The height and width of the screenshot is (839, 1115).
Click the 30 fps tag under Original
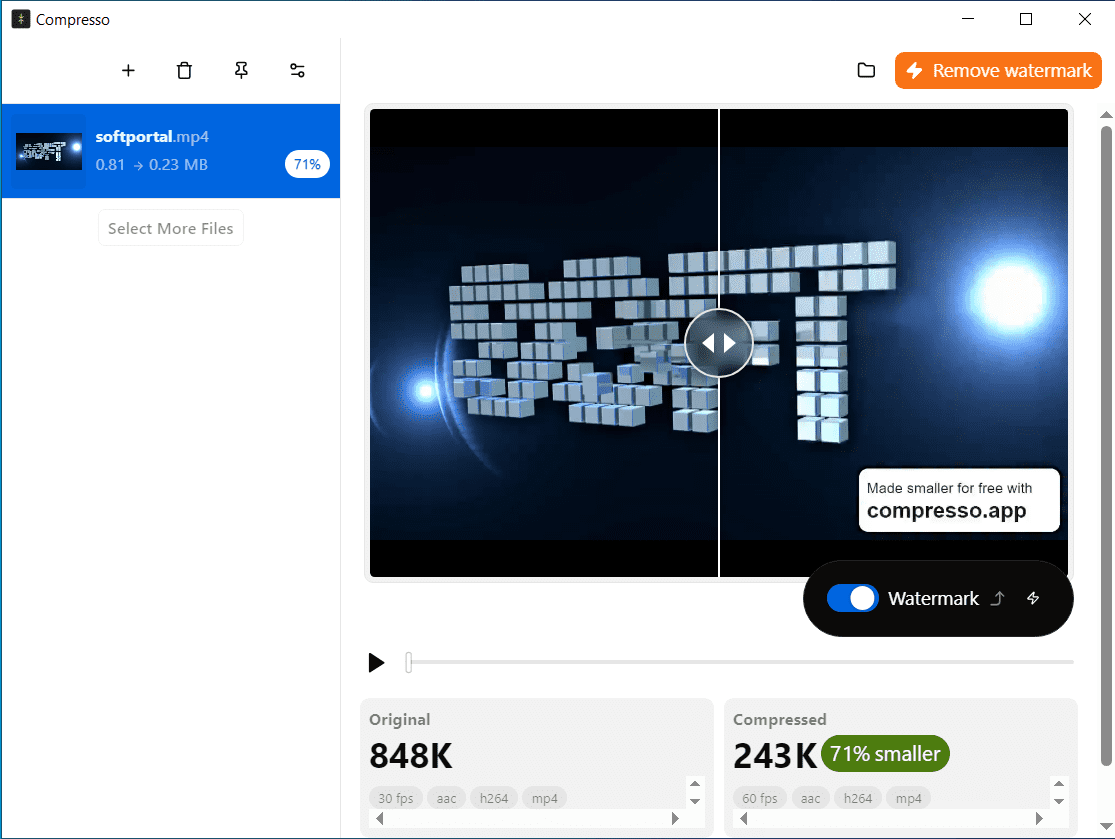395,798
